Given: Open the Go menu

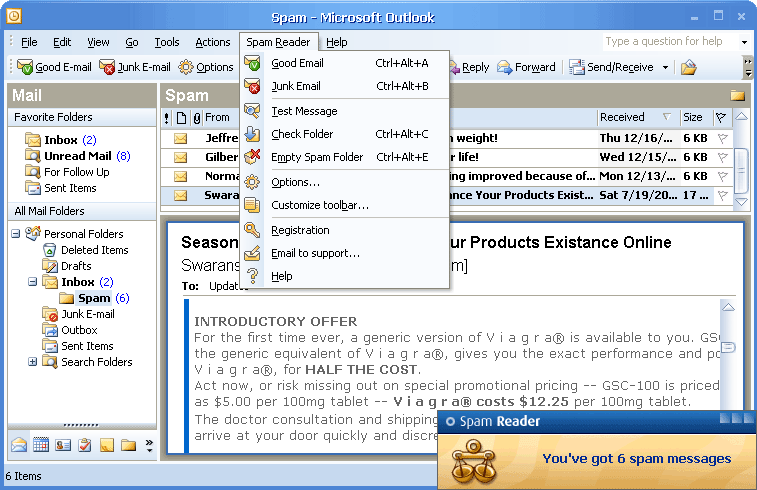Looking at the screenshot, I should point(132,42).
